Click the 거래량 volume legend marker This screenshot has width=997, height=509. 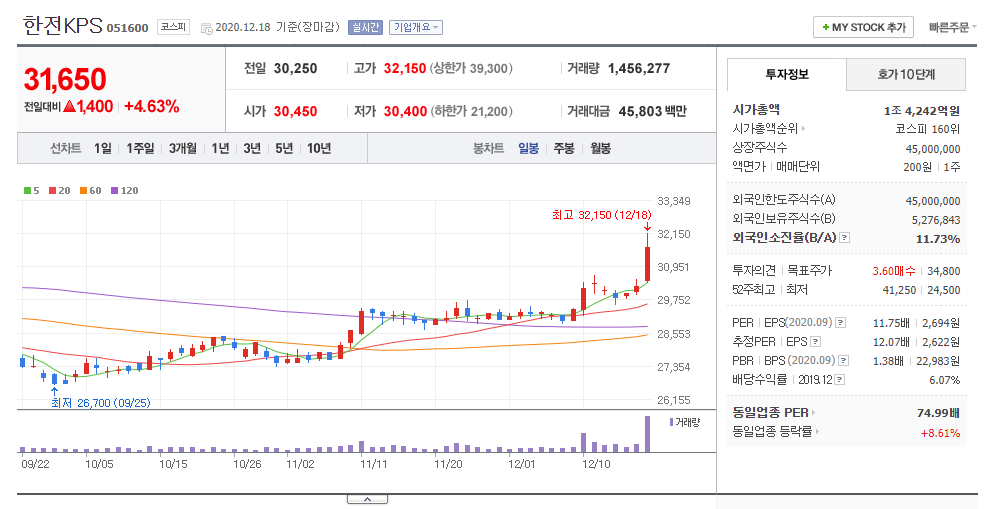click(x=671, y=422)
